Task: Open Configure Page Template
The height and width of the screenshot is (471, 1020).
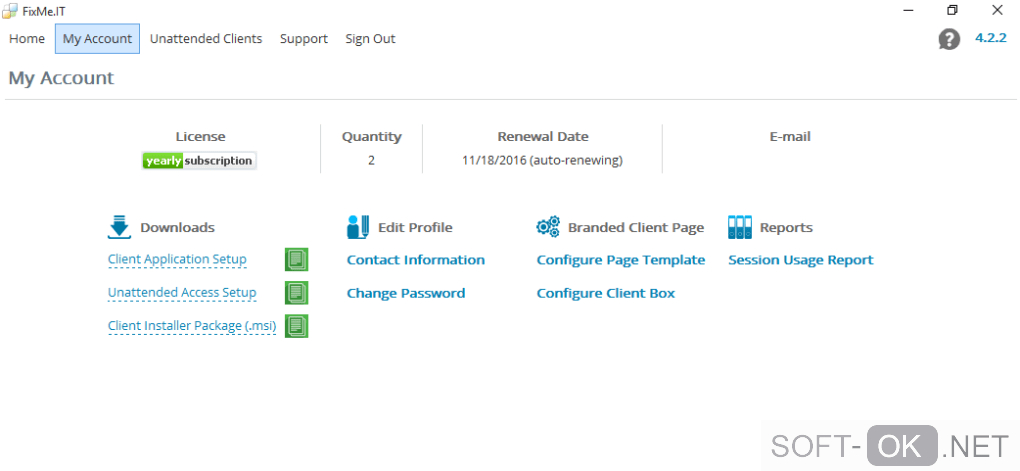Action: (x=620, y=260)
